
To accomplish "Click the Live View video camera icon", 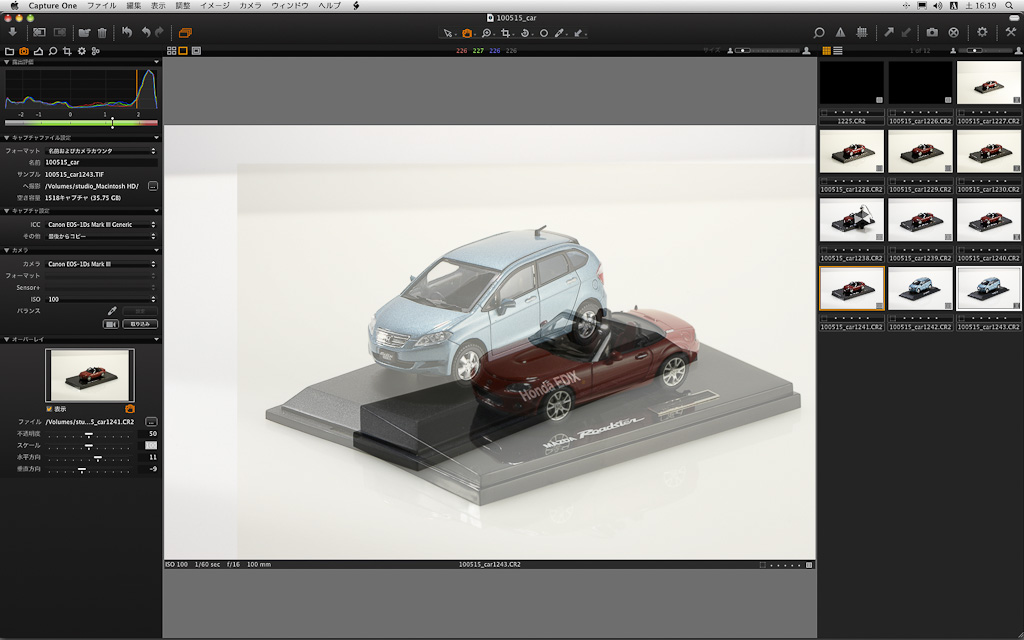I will click(111, 324).
